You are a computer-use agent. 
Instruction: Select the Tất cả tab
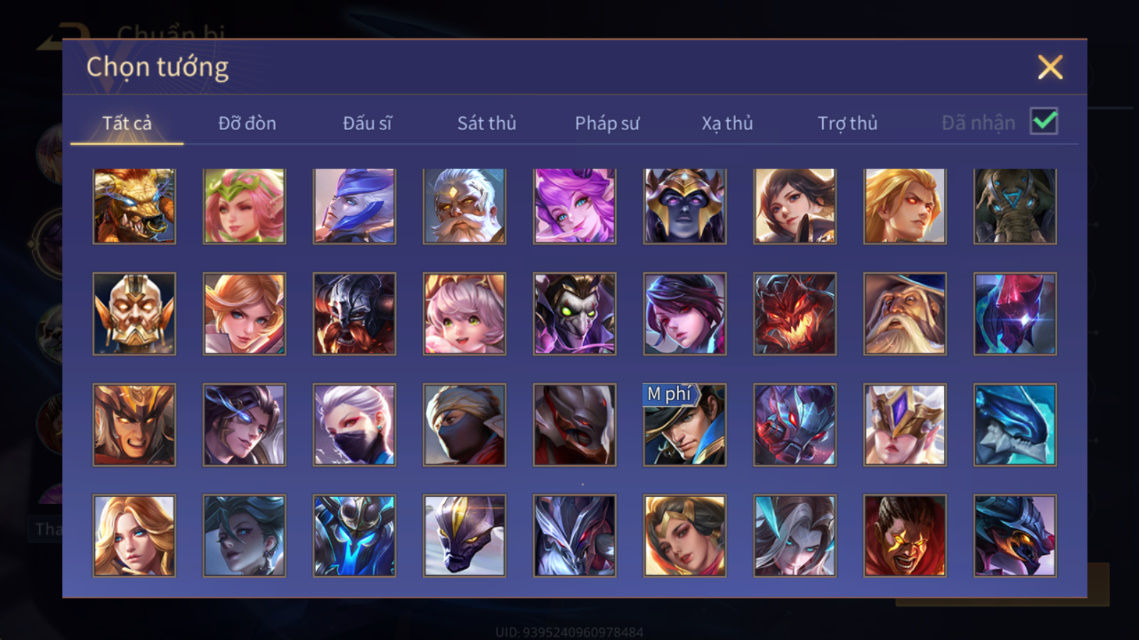(127, 123)
